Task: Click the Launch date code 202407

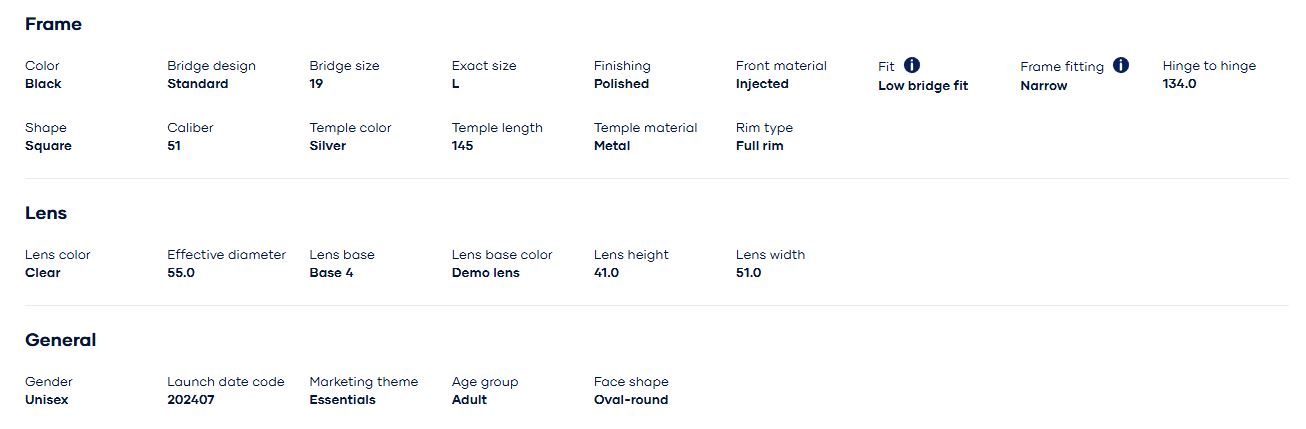Action: pos(190,400)
